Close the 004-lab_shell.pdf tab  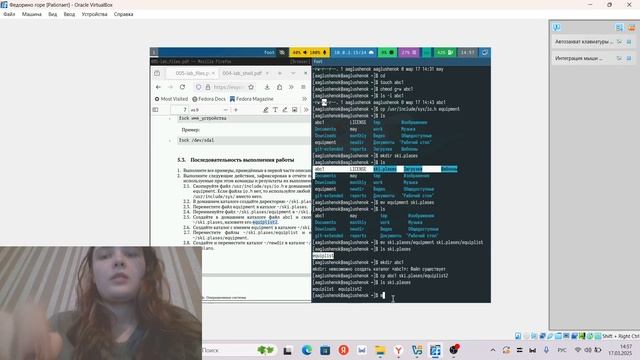coord(267,73)
